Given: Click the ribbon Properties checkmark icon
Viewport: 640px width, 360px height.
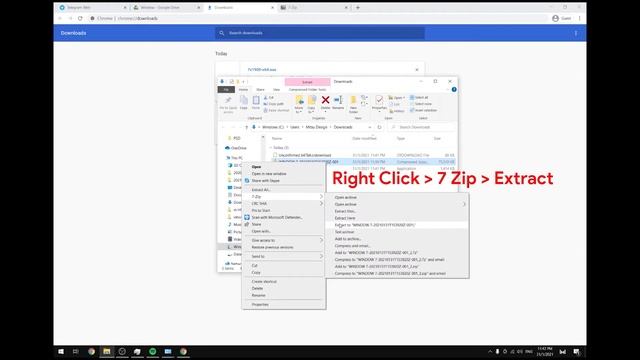Looking at the screenshot, I should (x=379, y=100).
